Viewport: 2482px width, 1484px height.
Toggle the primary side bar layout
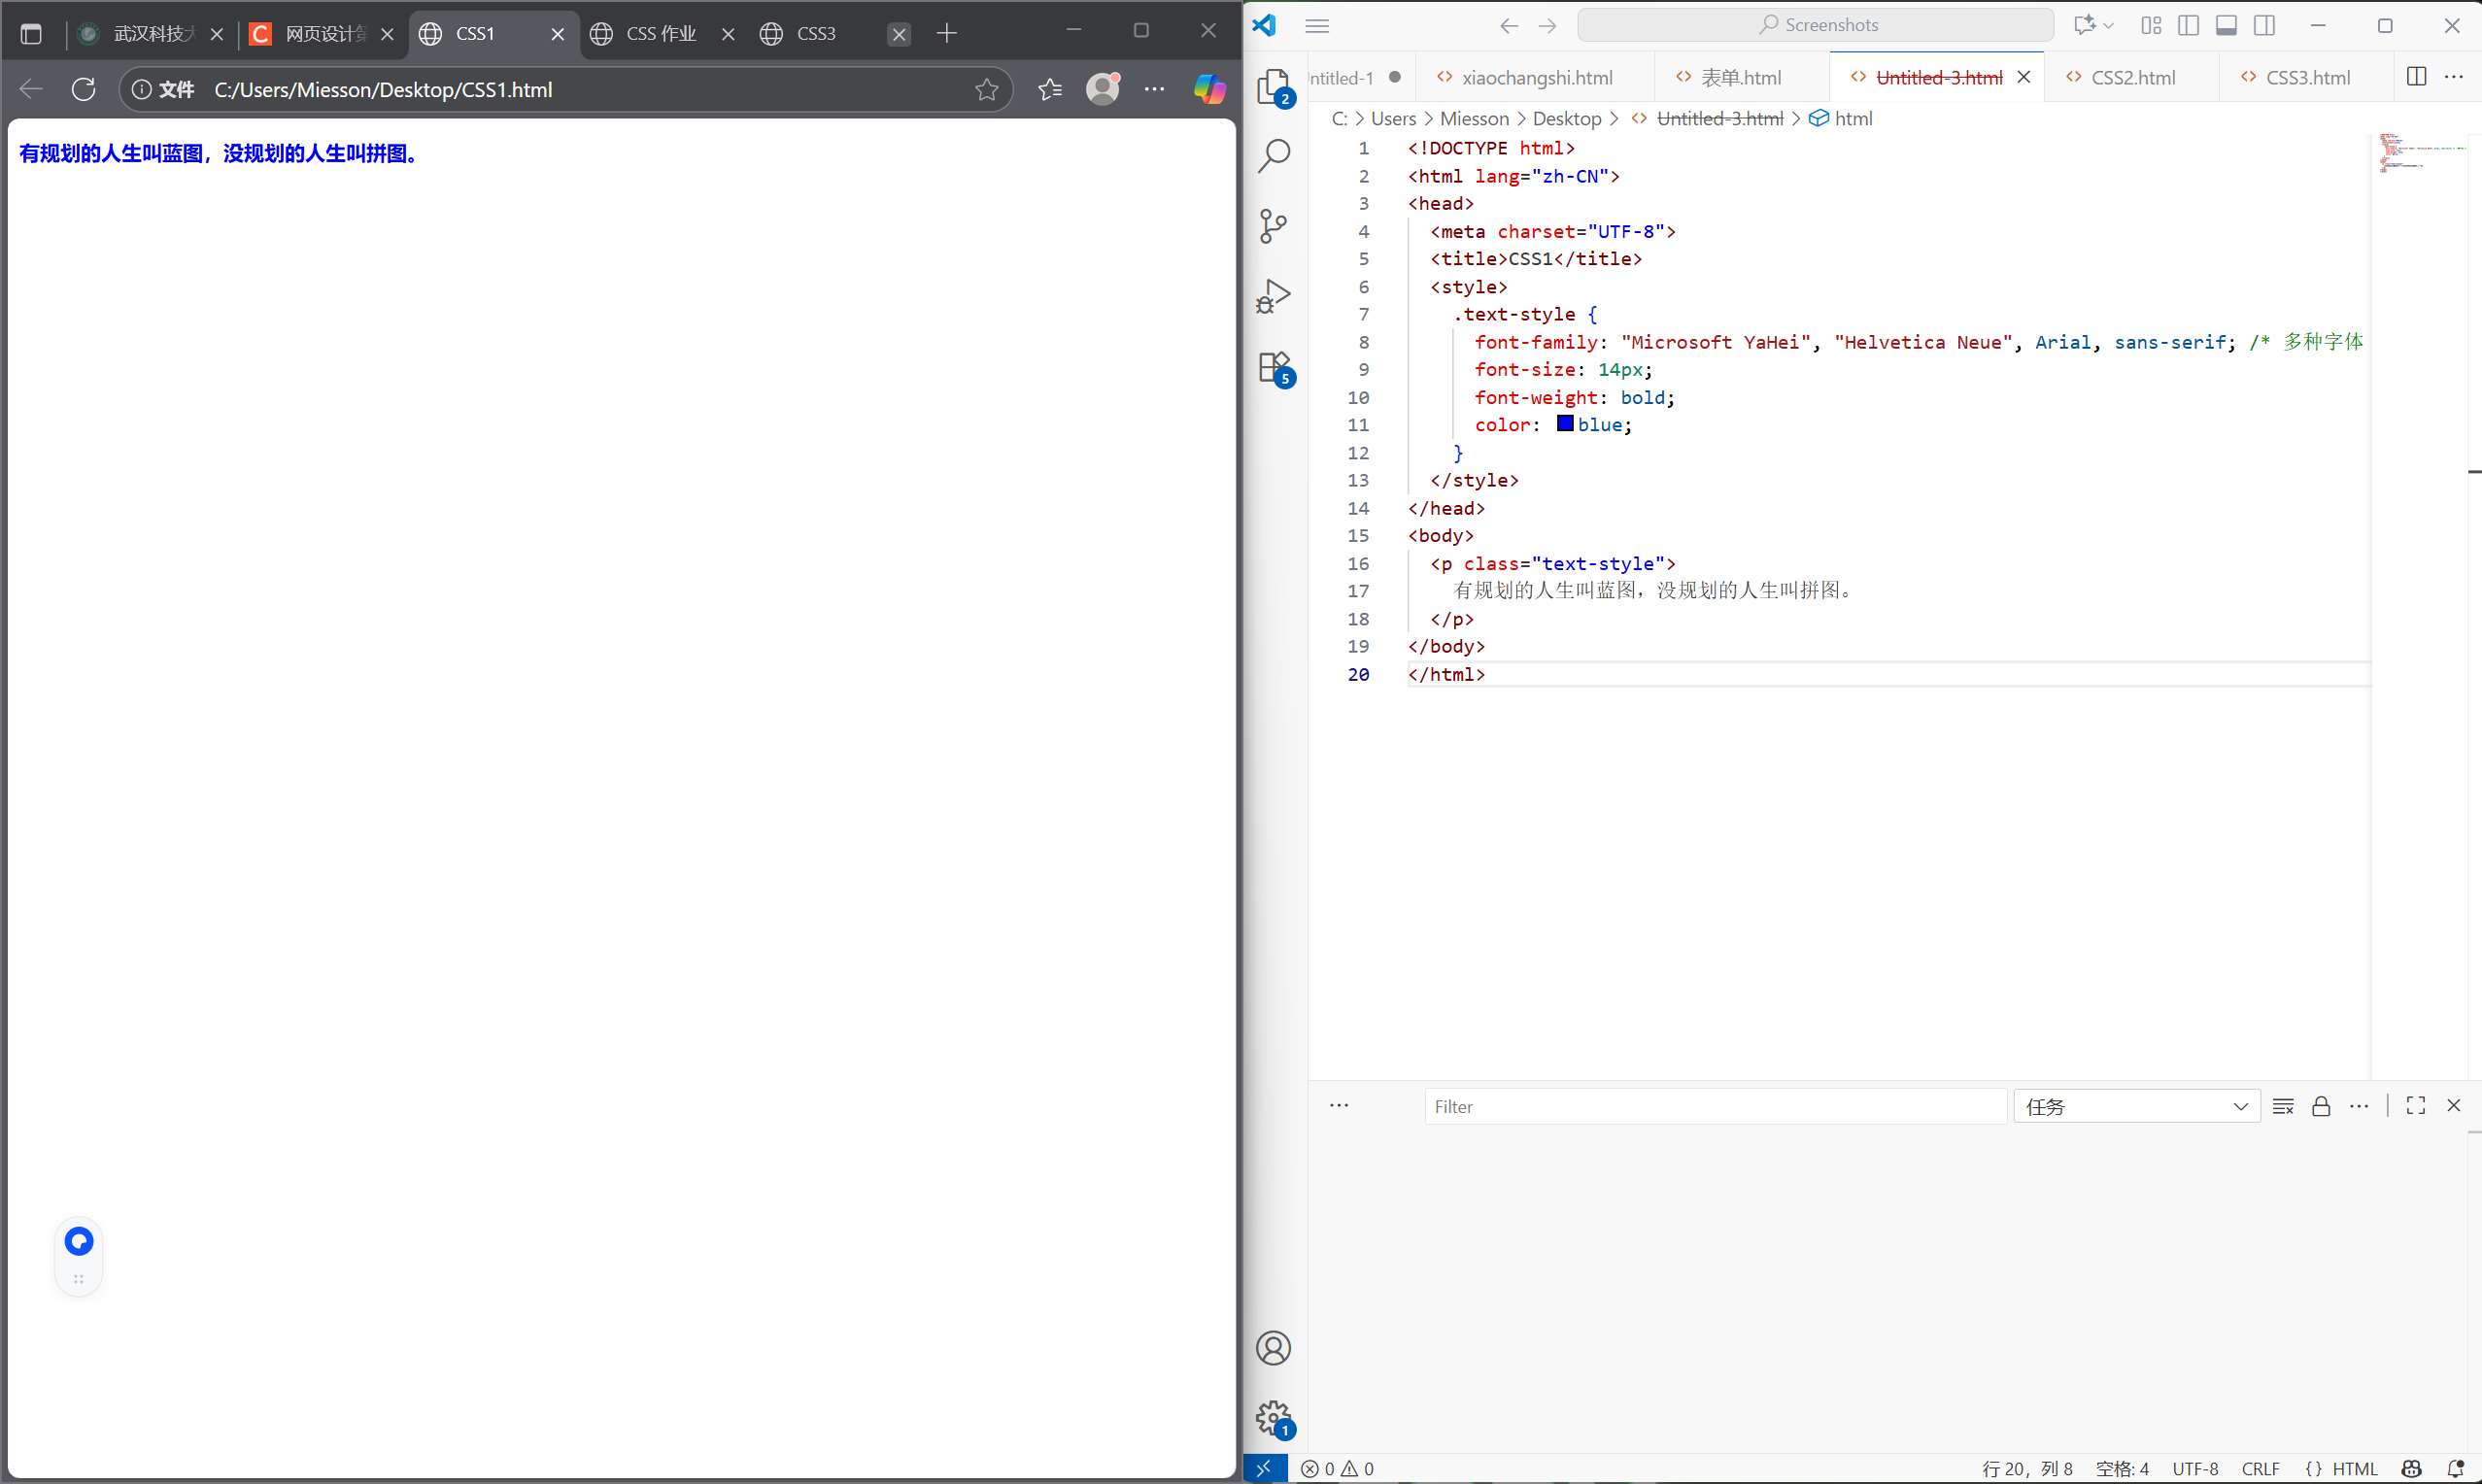click(x=2188, y=25)
